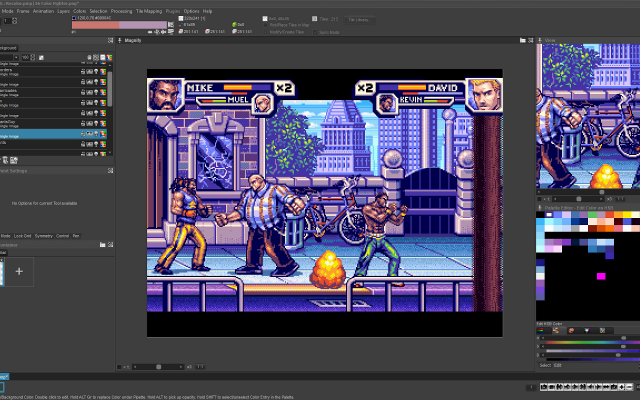Click the hue slider handle
Image resolution: width=640 pixels, height=400 pixels.
624,338
